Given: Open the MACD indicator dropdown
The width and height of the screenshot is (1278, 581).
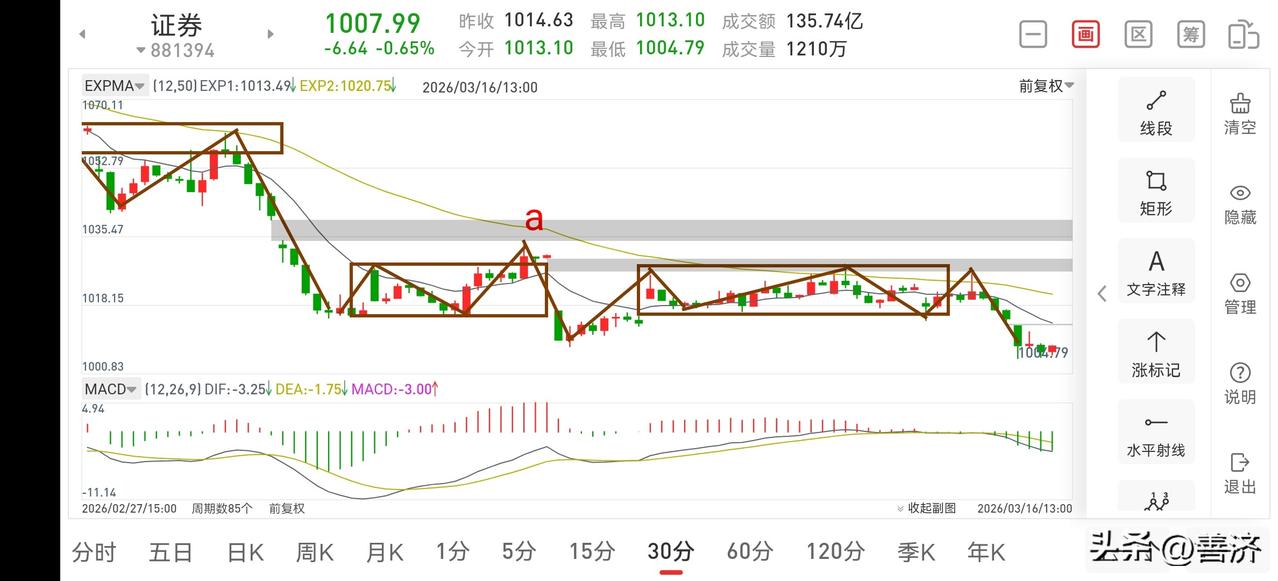Looking at the screenshot, I should tap(111, 388).
